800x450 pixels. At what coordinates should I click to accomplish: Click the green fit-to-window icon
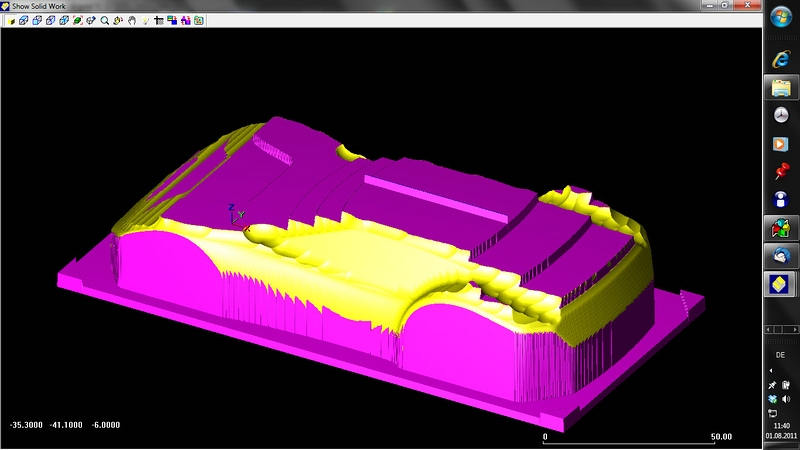pyautogui.click(x=77, y=21)
